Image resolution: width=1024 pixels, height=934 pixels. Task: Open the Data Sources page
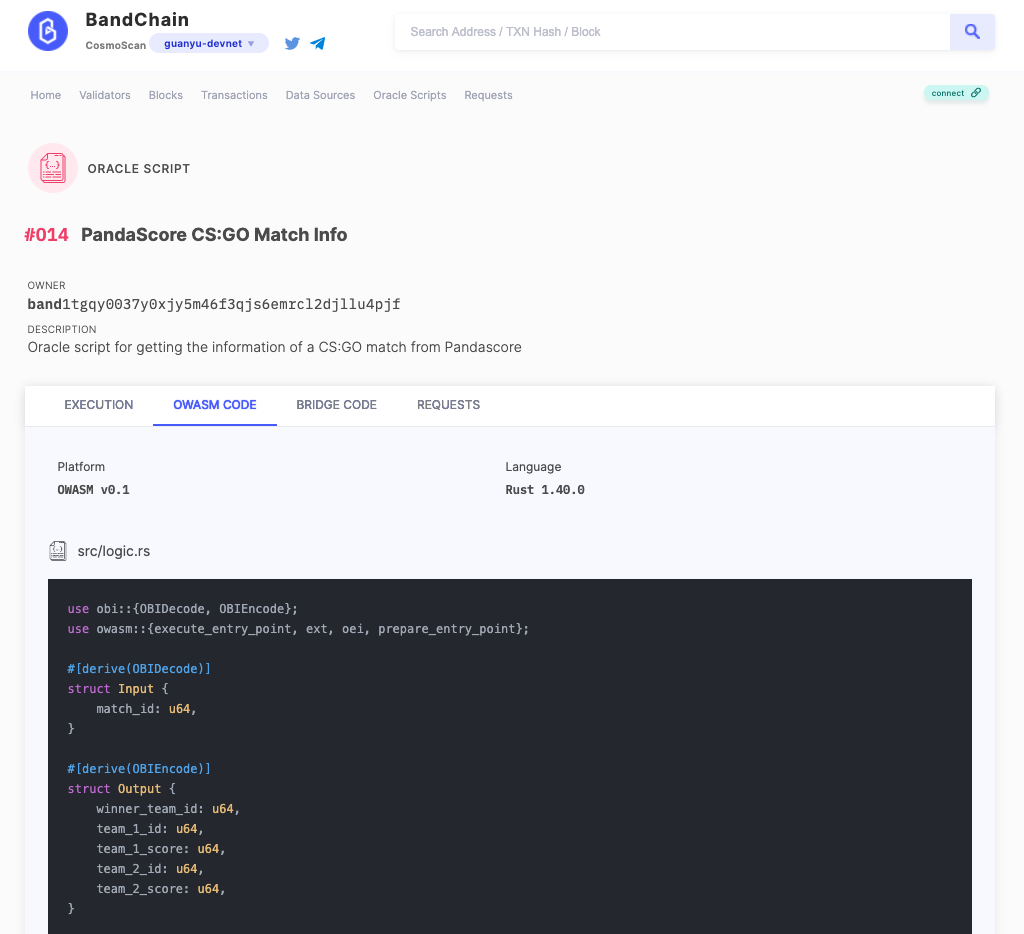coord(320,95)
